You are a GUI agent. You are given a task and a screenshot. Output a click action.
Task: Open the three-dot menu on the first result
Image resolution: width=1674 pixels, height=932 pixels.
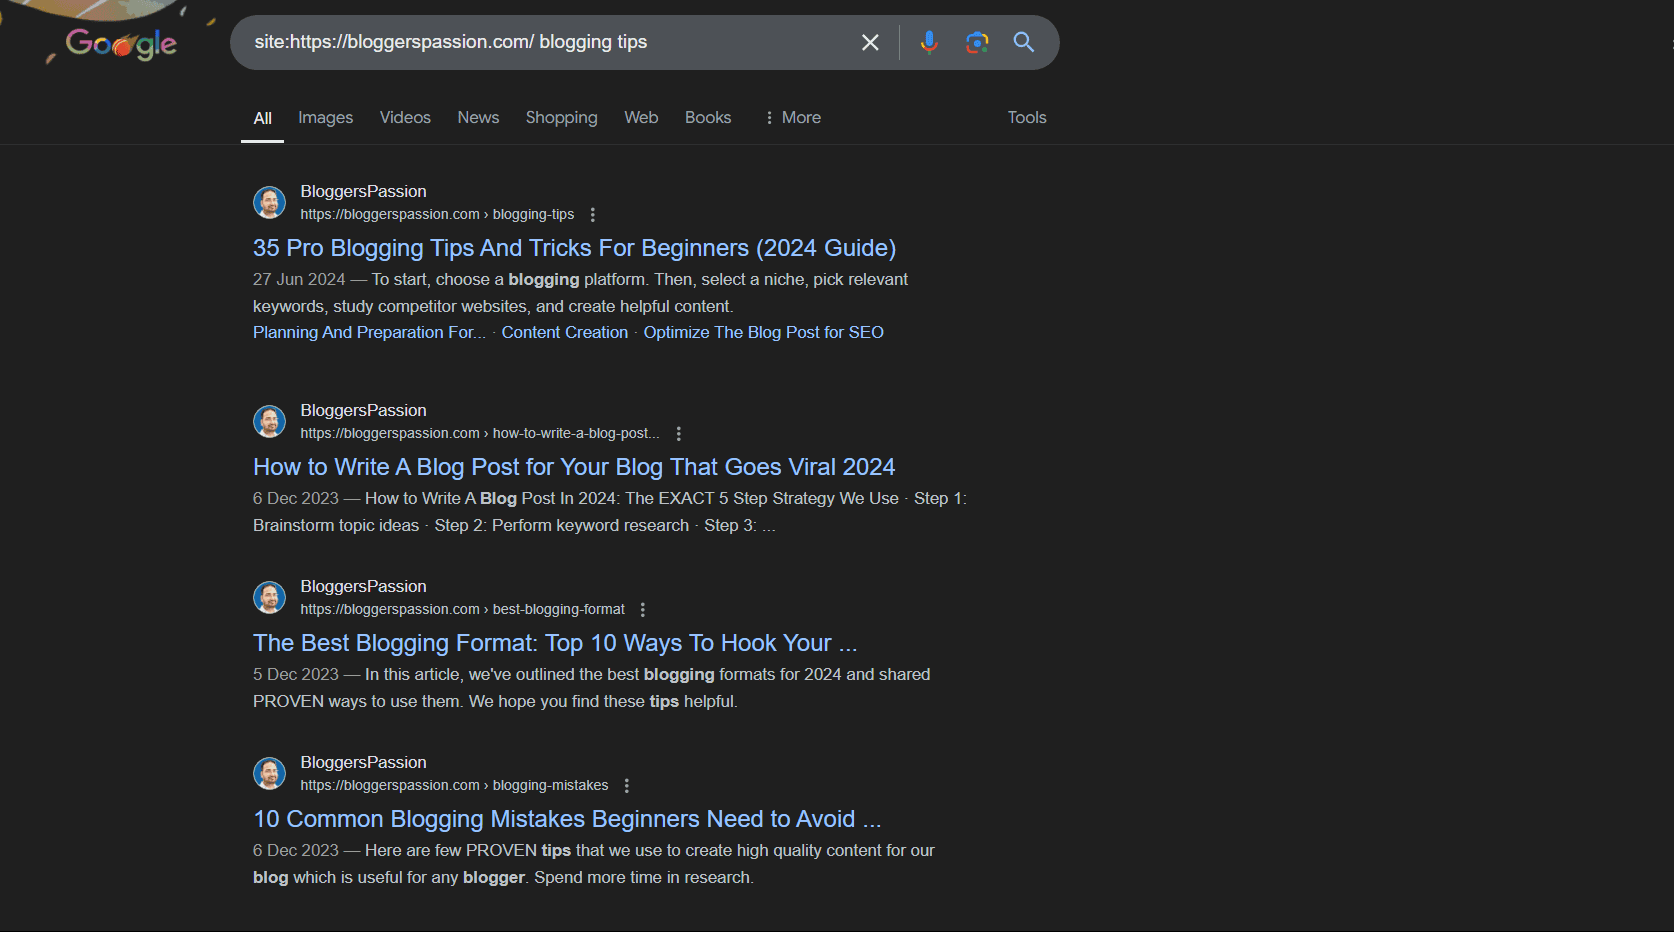tap(593, 214)
